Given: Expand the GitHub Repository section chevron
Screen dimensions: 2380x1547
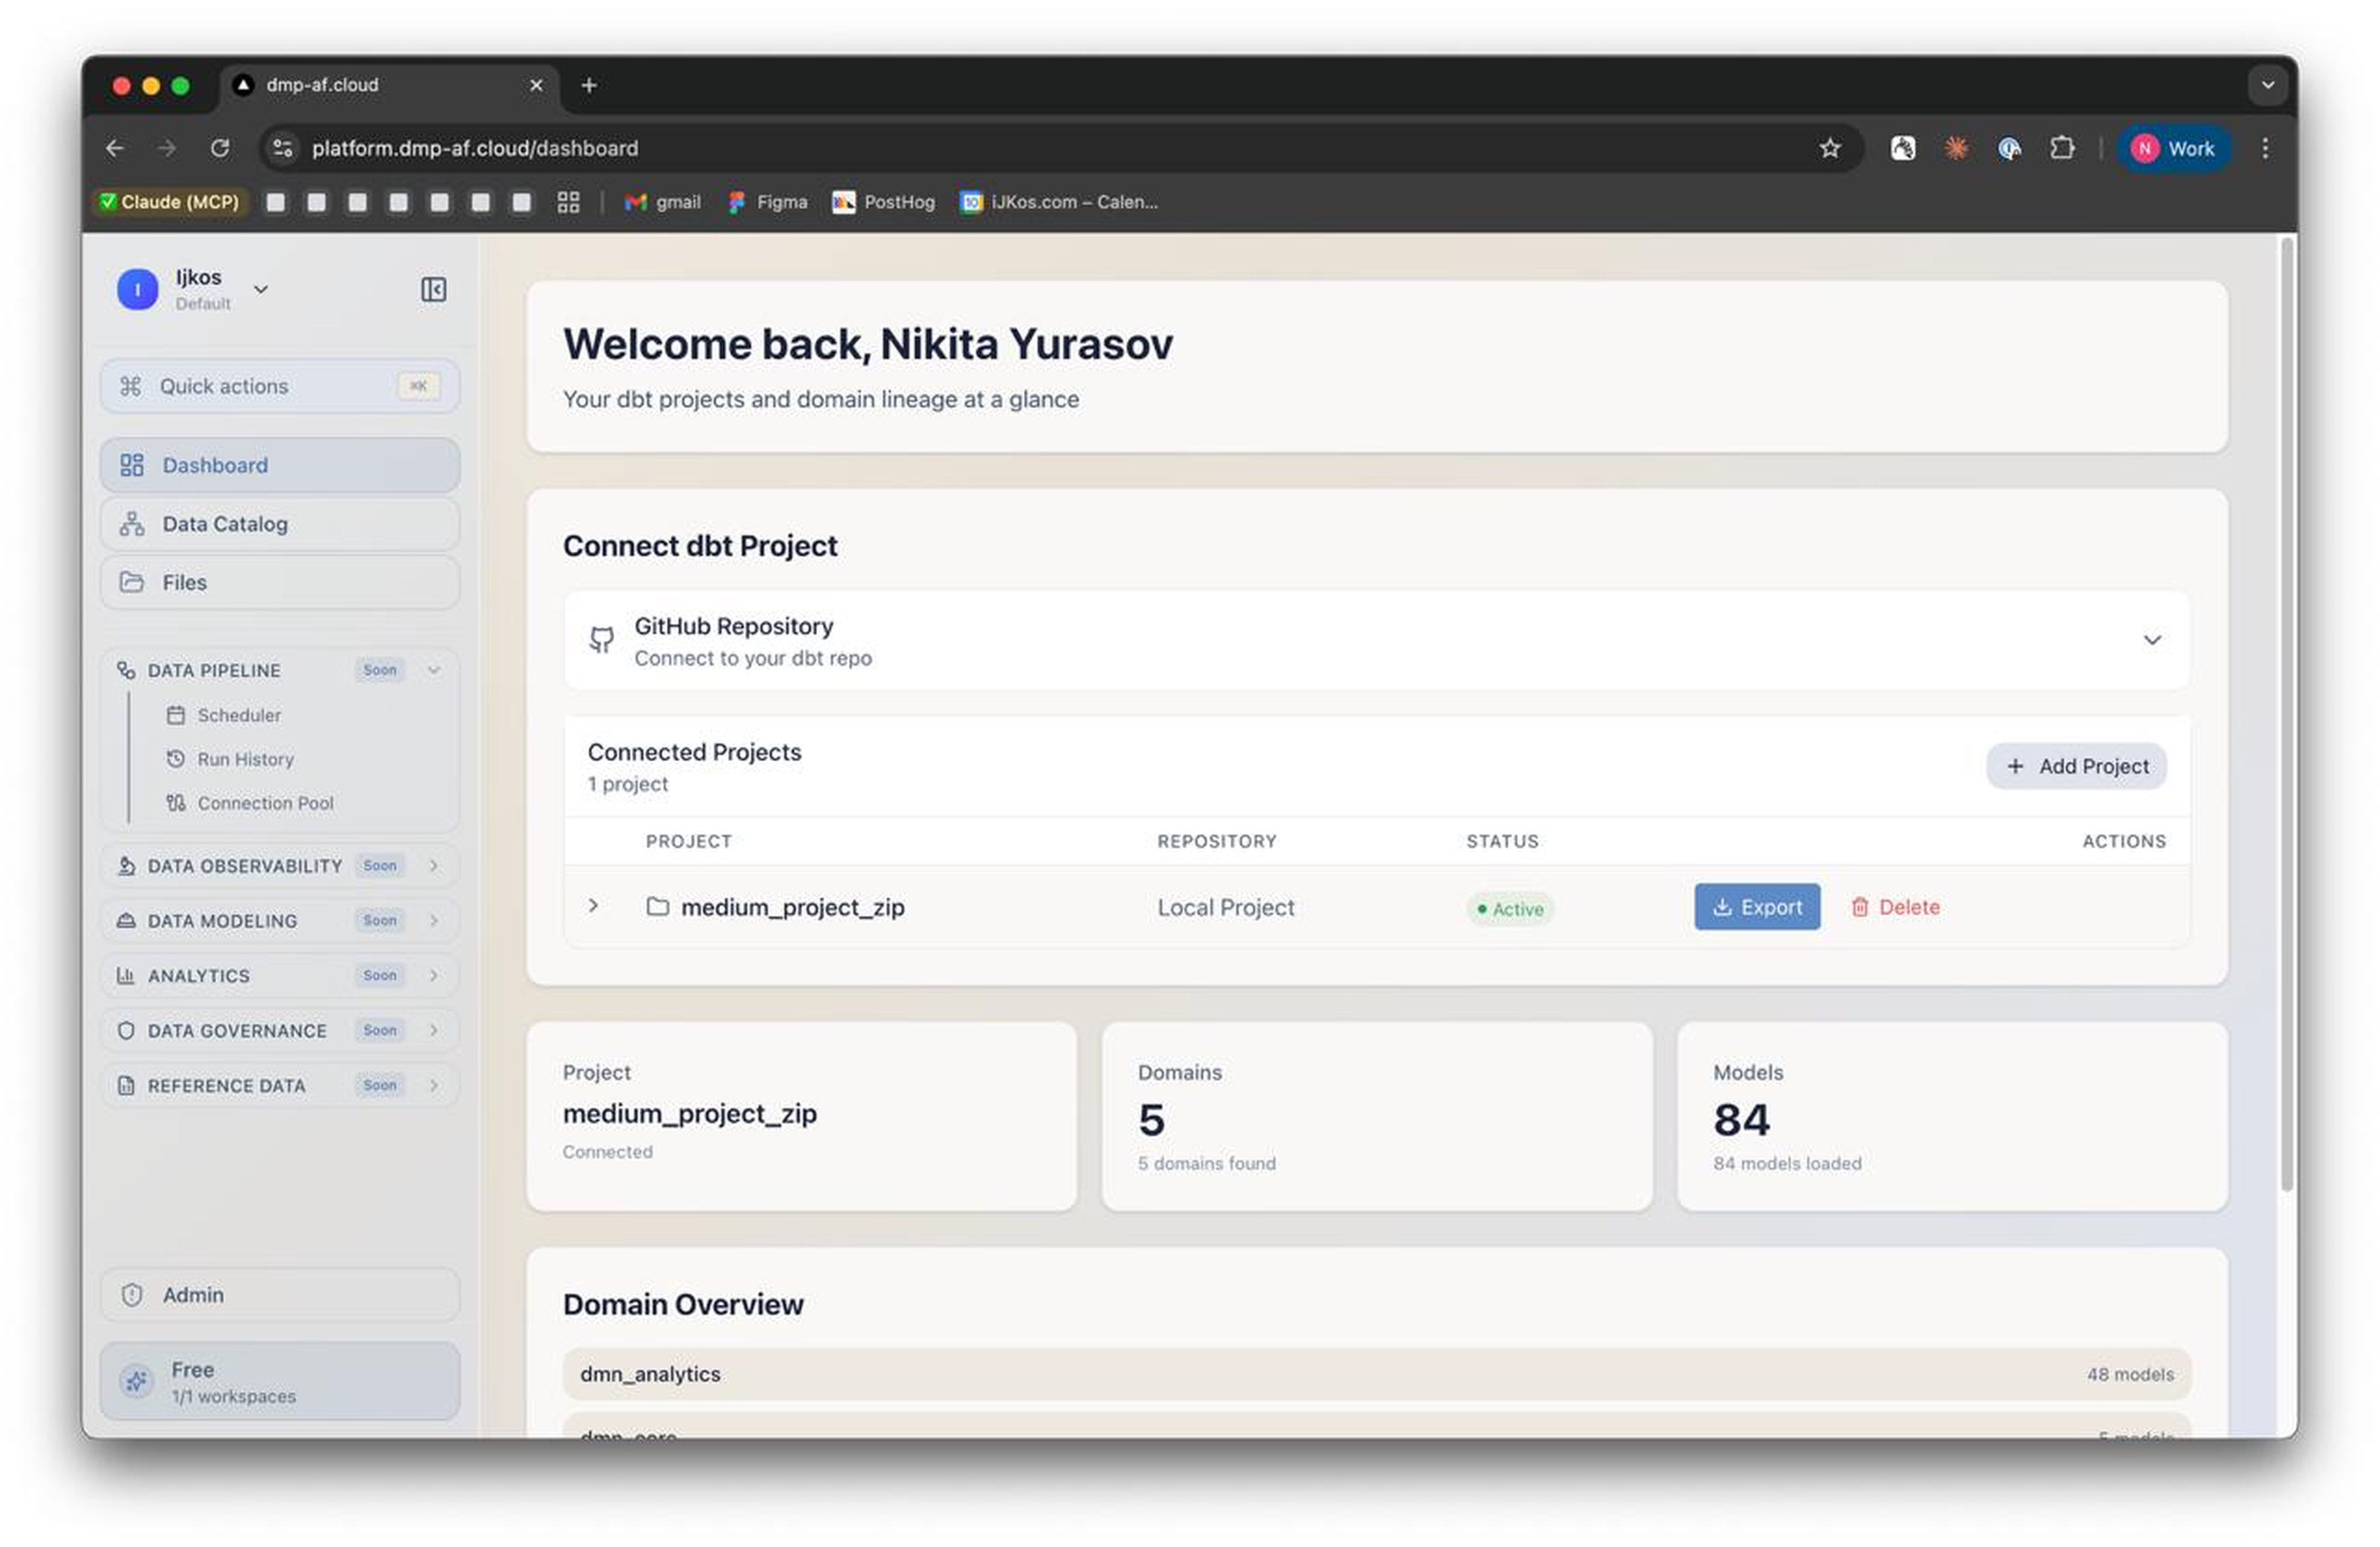Looking at the screenshot, I should tap(2152, 640).
